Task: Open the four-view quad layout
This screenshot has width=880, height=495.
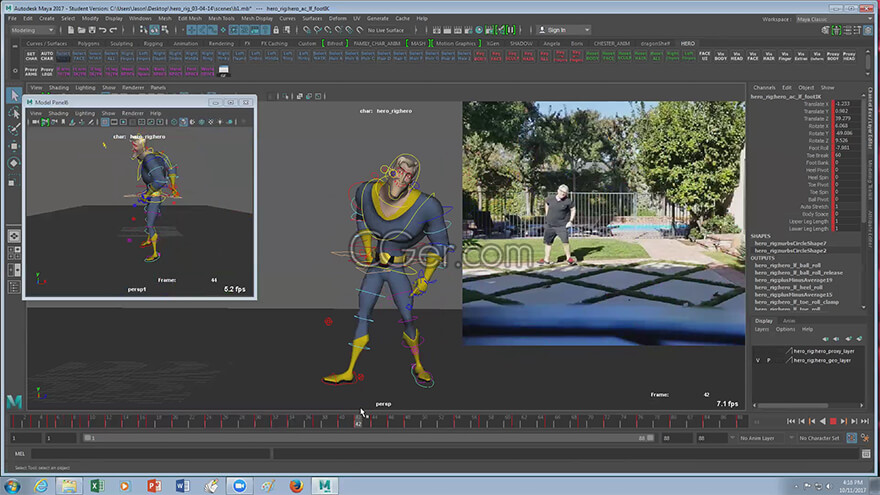Action: pyautogui.click(x=14, y=253)
